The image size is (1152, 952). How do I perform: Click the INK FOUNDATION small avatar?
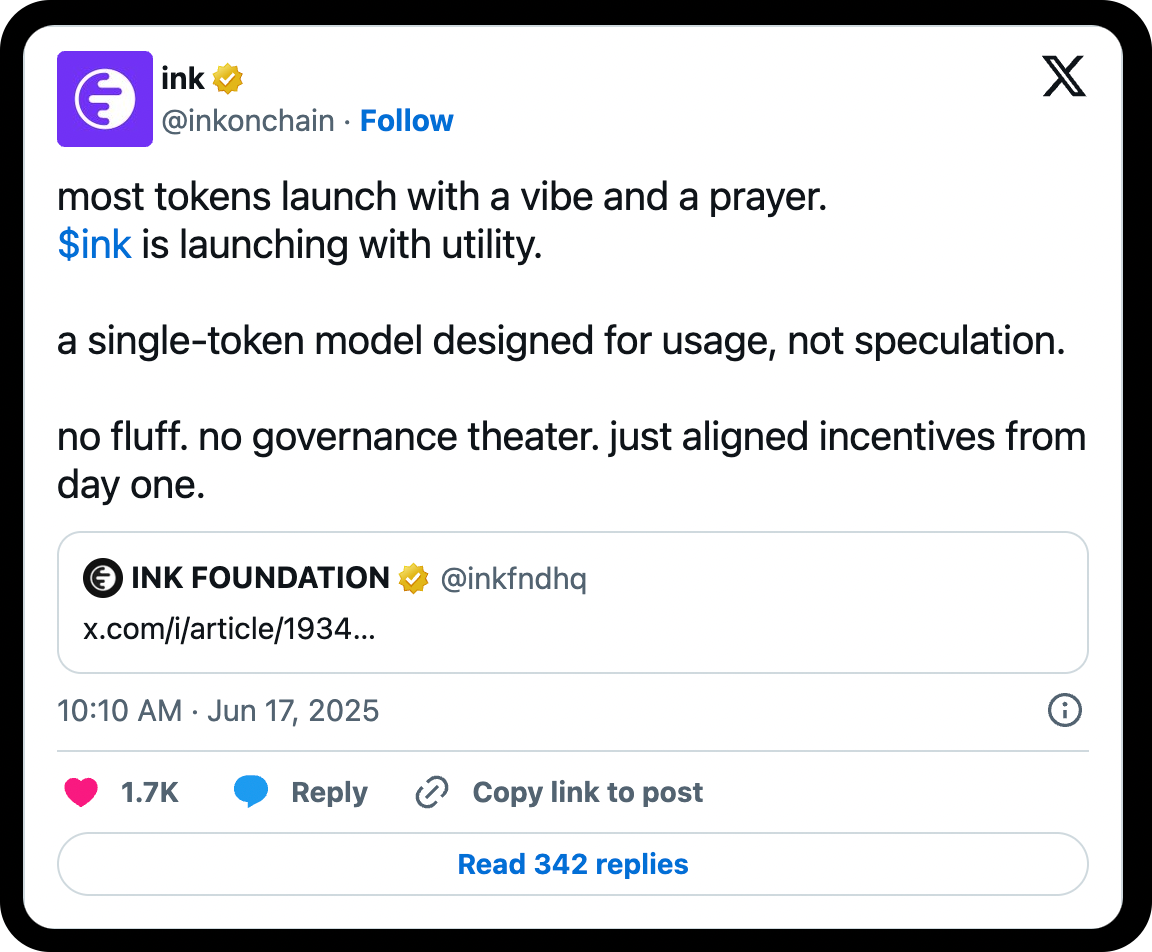(x=102, y=578)
